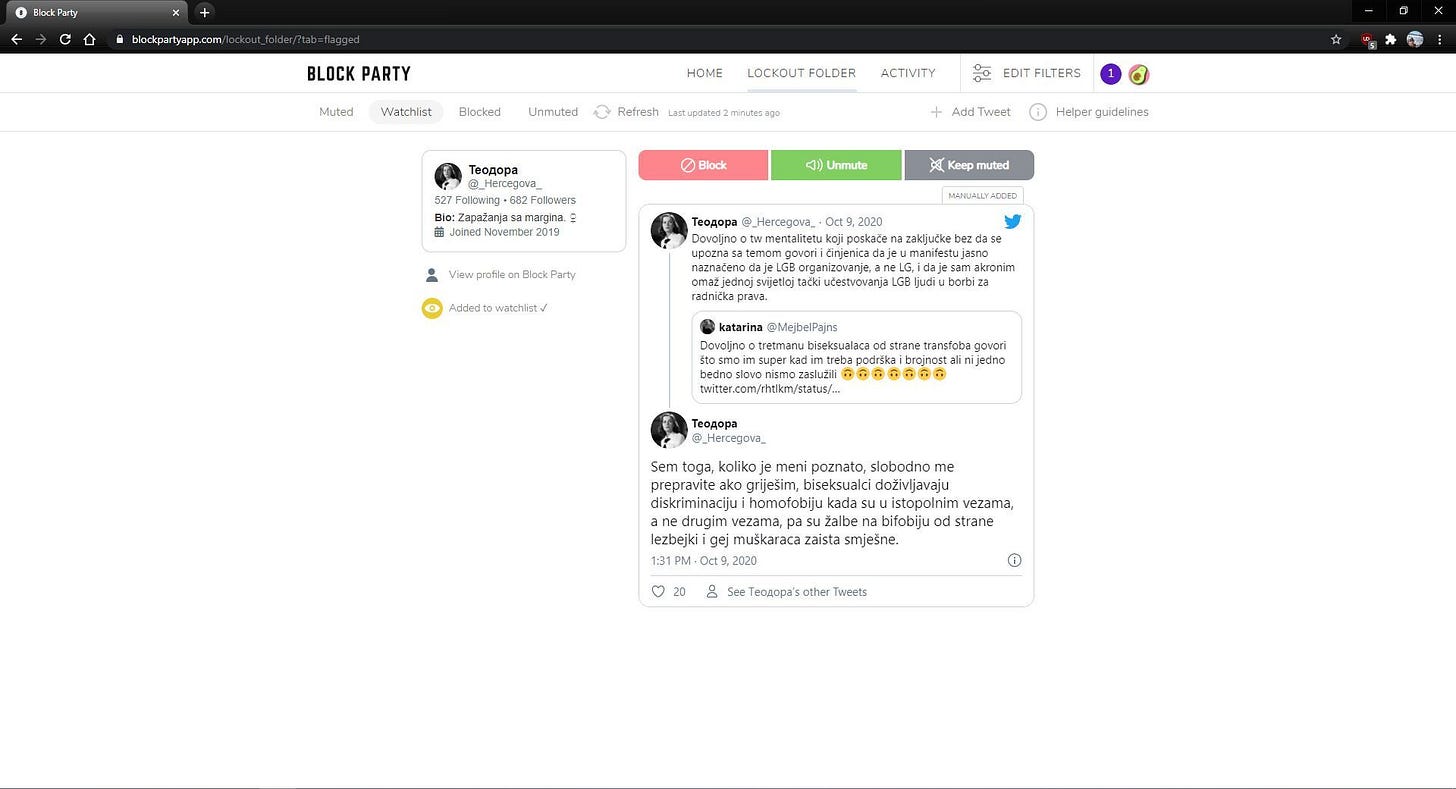Click 527 Following • 682 Followers text
1456x789 pixels.
pyautogui.click(x=505, y=200)
